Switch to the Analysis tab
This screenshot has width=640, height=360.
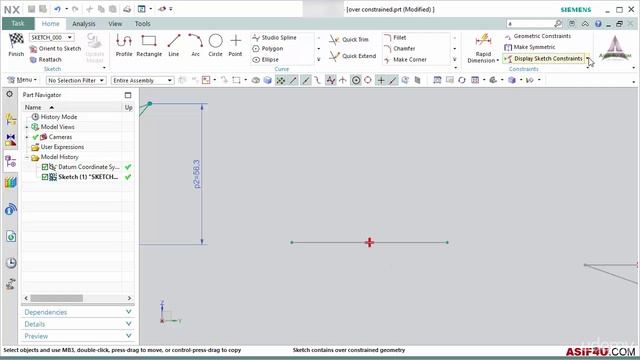click(x=84, y=24)
